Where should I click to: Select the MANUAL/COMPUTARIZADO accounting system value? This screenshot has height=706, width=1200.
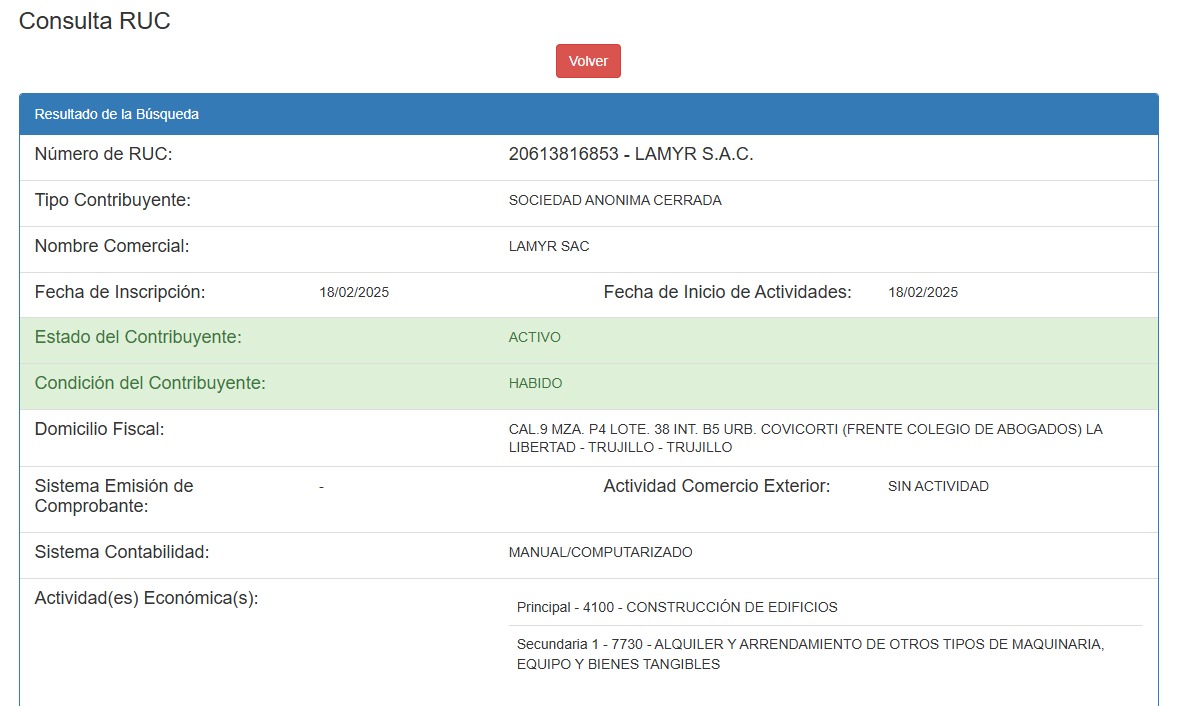coord(600,552)
